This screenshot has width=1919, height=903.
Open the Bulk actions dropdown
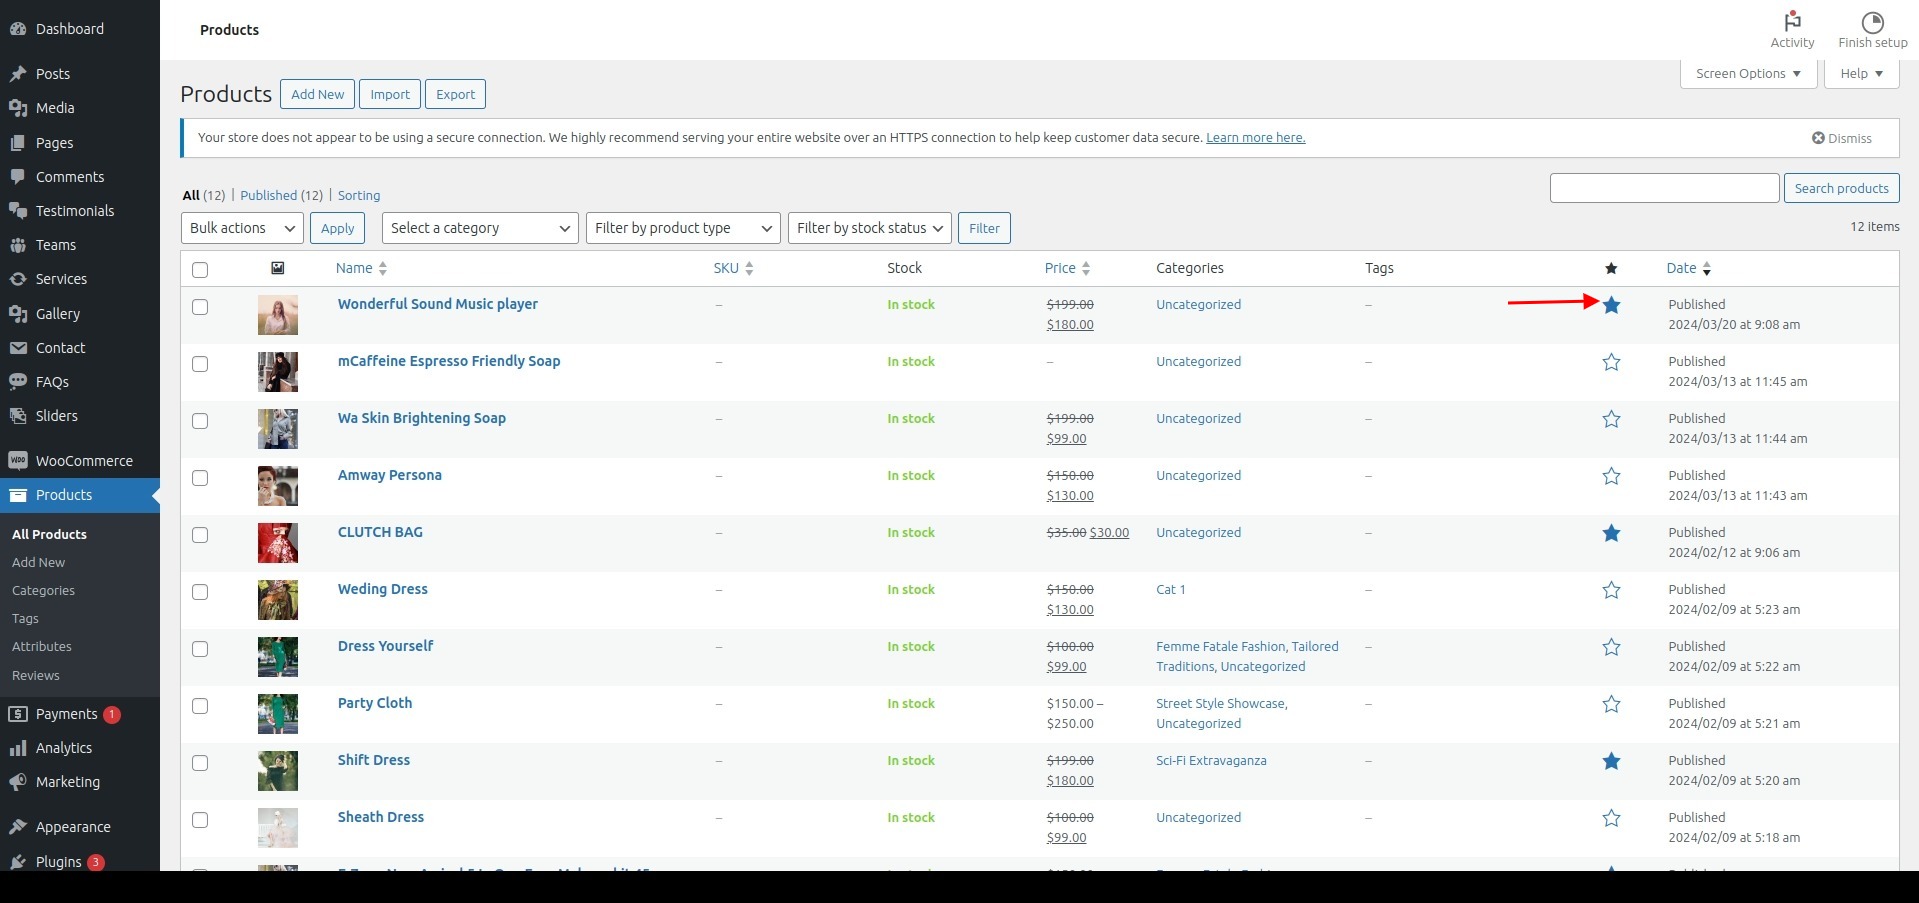[242, 228]
